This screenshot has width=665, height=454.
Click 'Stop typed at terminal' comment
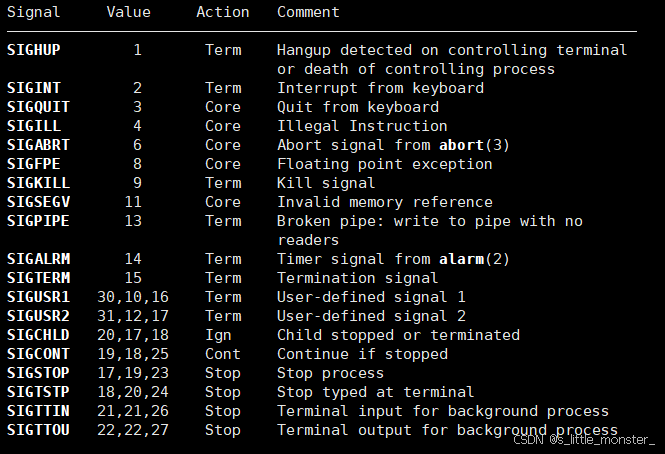coord(375,392)
